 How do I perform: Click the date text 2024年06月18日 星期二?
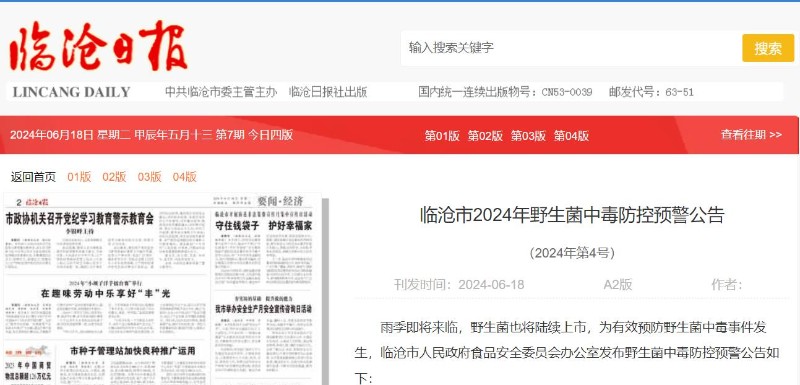70,135
